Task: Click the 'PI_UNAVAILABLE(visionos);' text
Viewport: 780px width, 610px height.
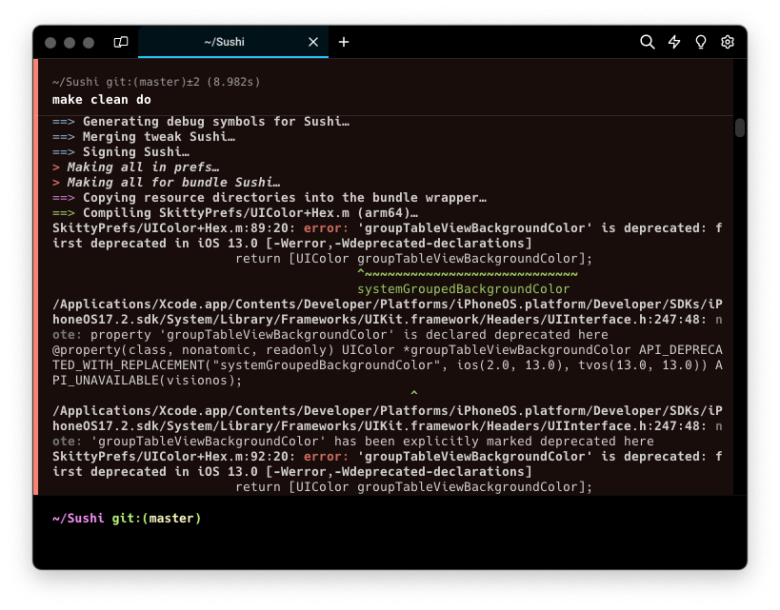Action: (147, 380)
